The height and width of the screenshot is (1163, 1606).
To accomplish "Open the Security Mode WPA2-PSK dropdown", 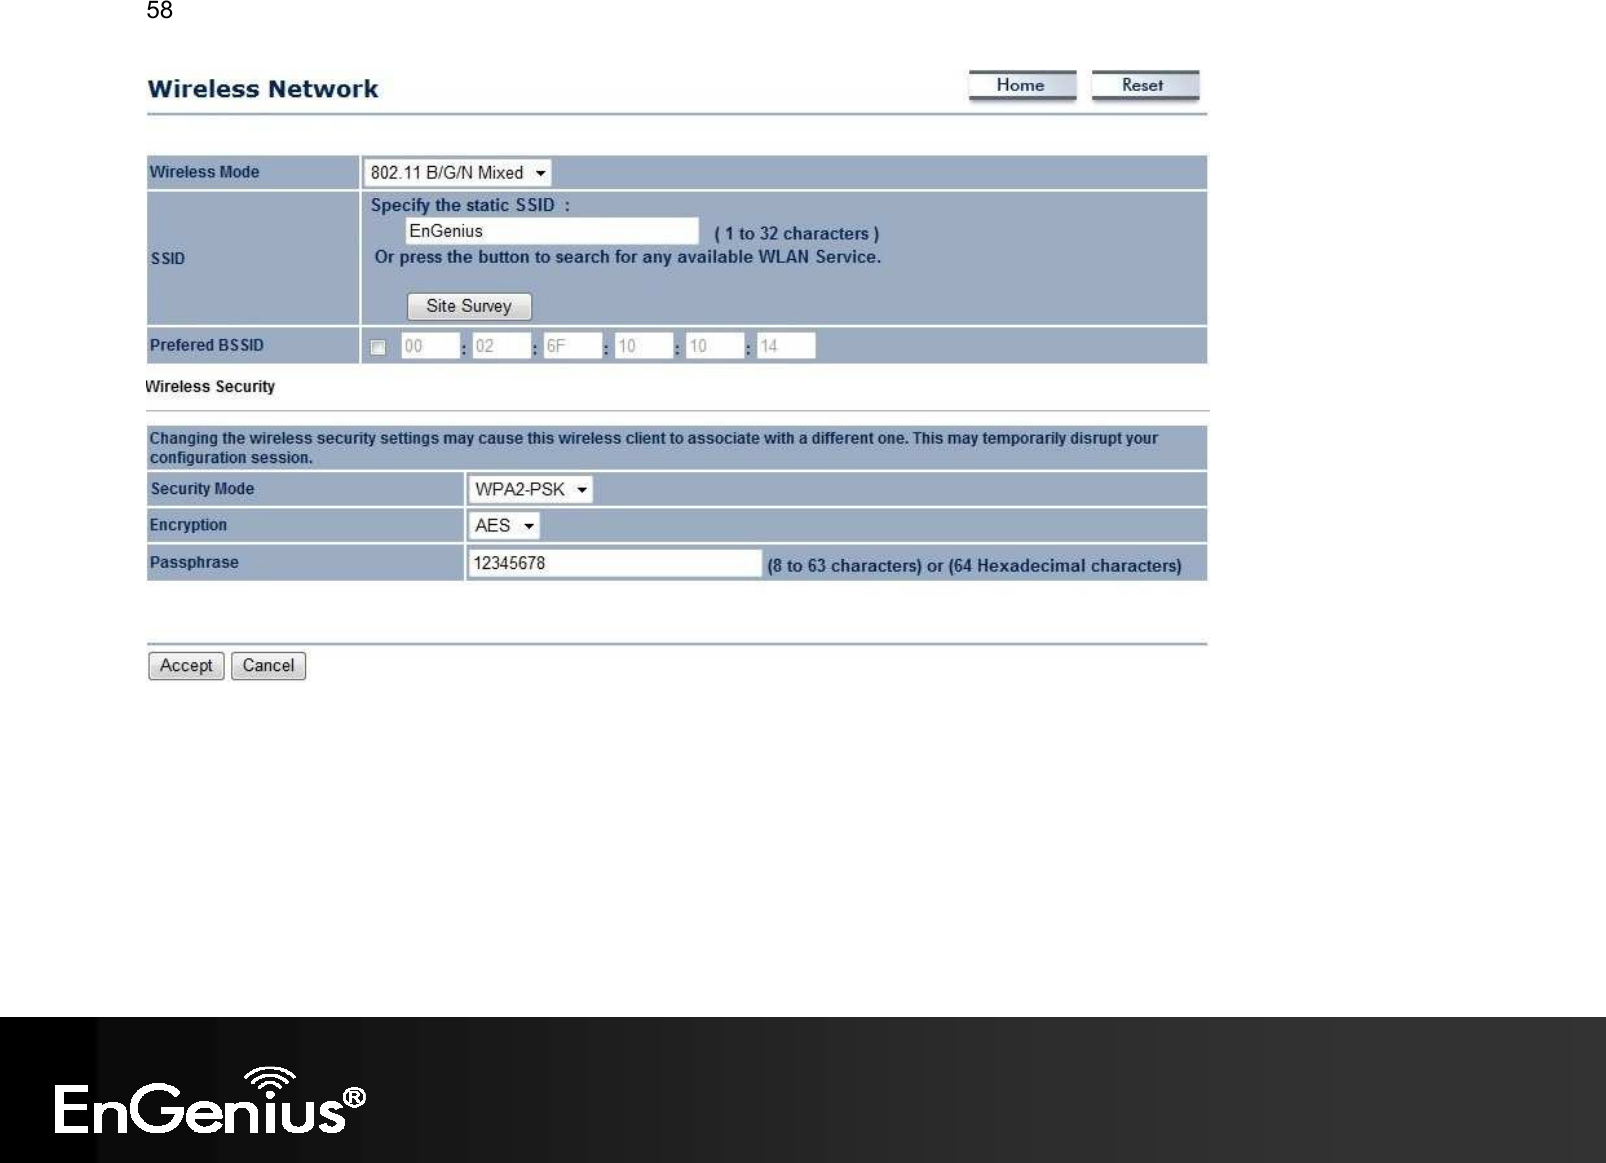I will 530,489.
